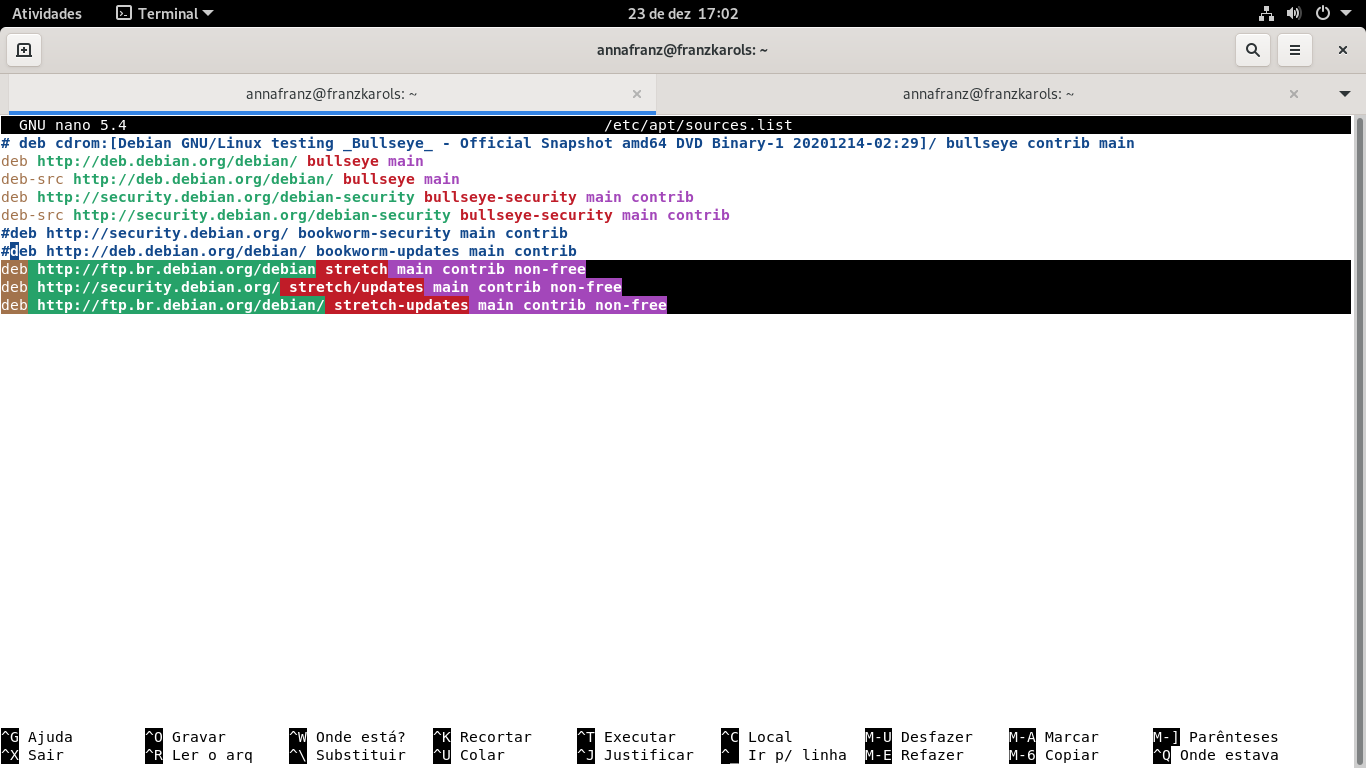Click the terminal vertical scrollbar
Viewport: 1366px width, 768px height.
coord(1358,440)
